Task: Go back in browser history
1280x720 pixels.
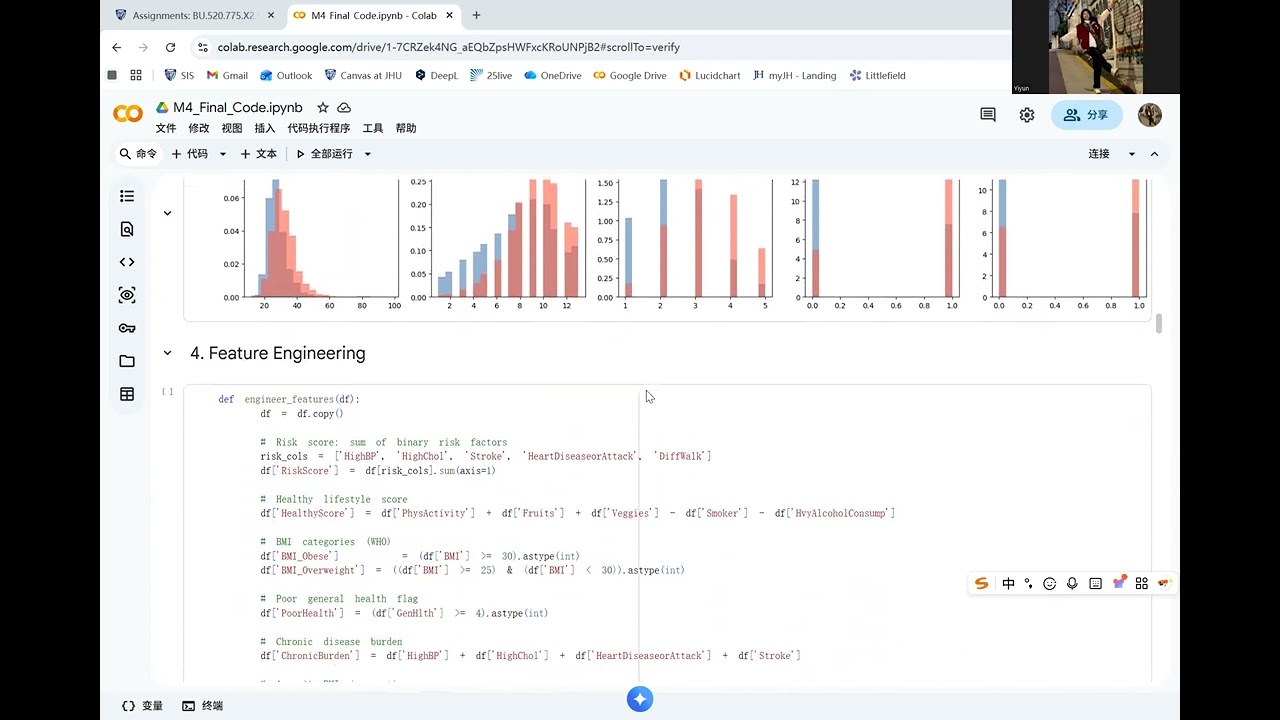Action: point(117,47)
